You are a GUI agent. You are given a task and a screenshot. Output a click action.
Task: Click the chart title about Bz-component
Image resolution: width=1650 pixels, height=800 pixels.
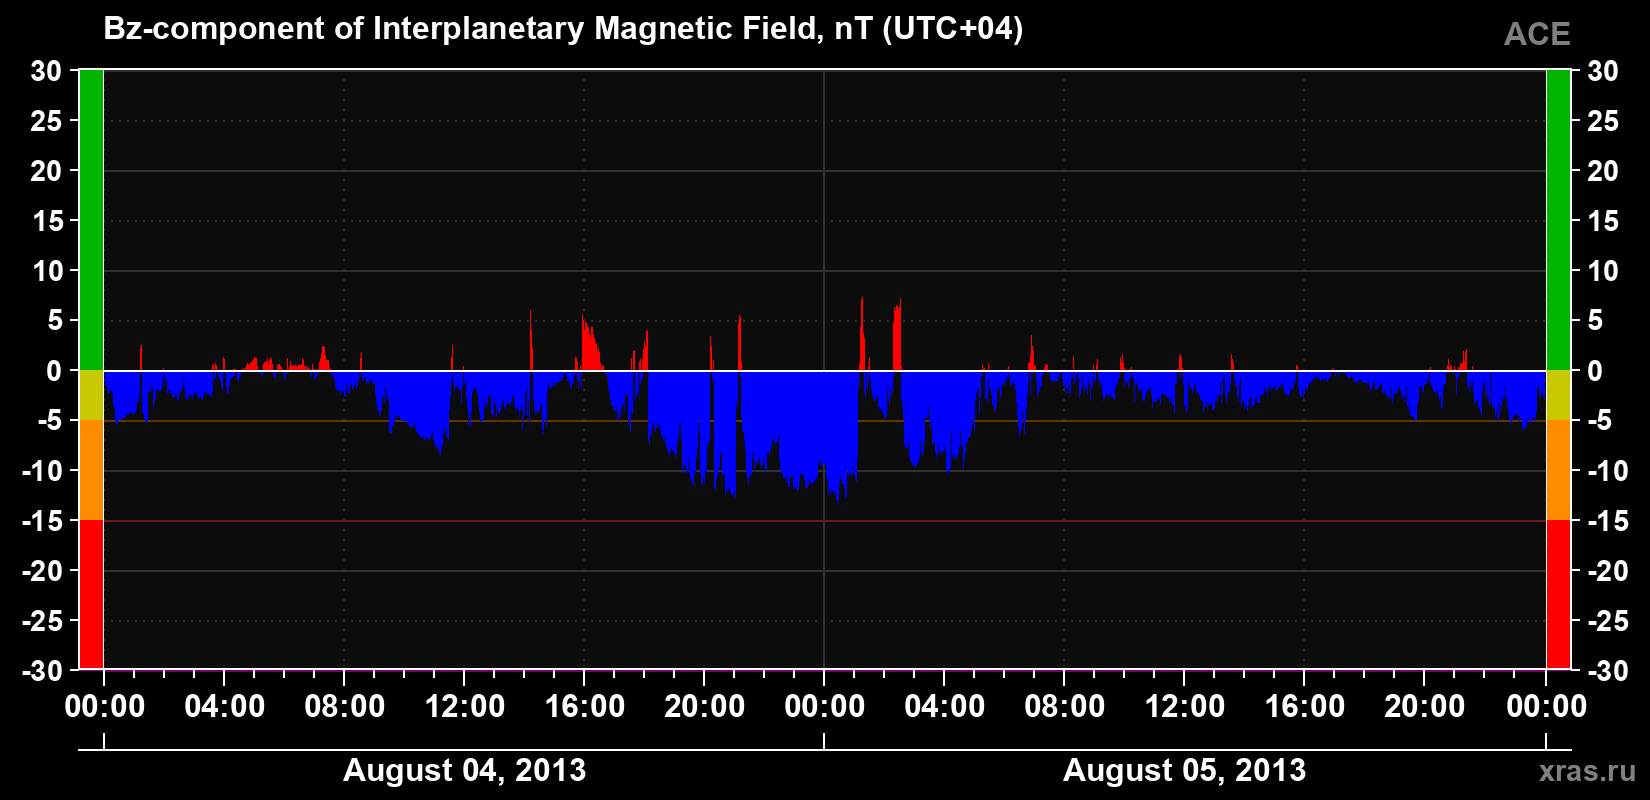563,29
